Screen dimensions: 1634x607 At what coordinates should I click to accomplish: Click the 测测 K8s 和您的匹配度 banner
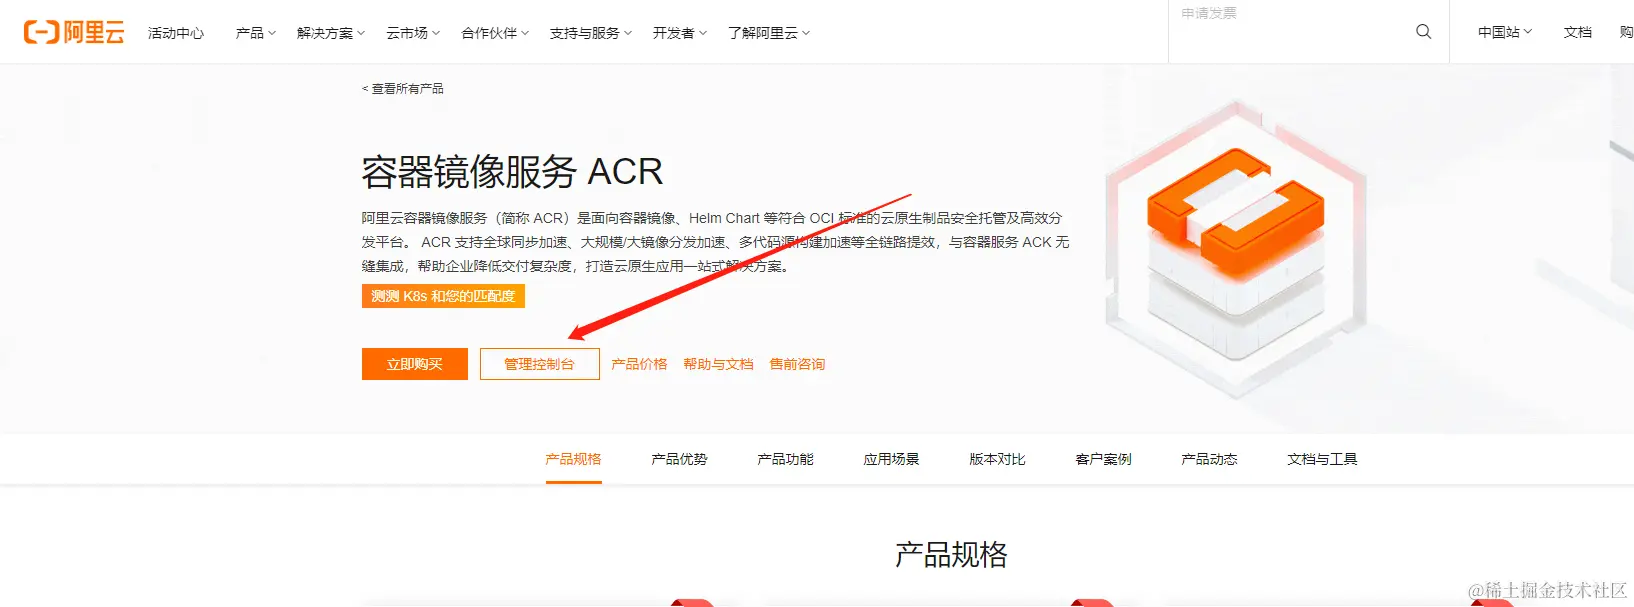pyautogui.click(x=443, y=296)
